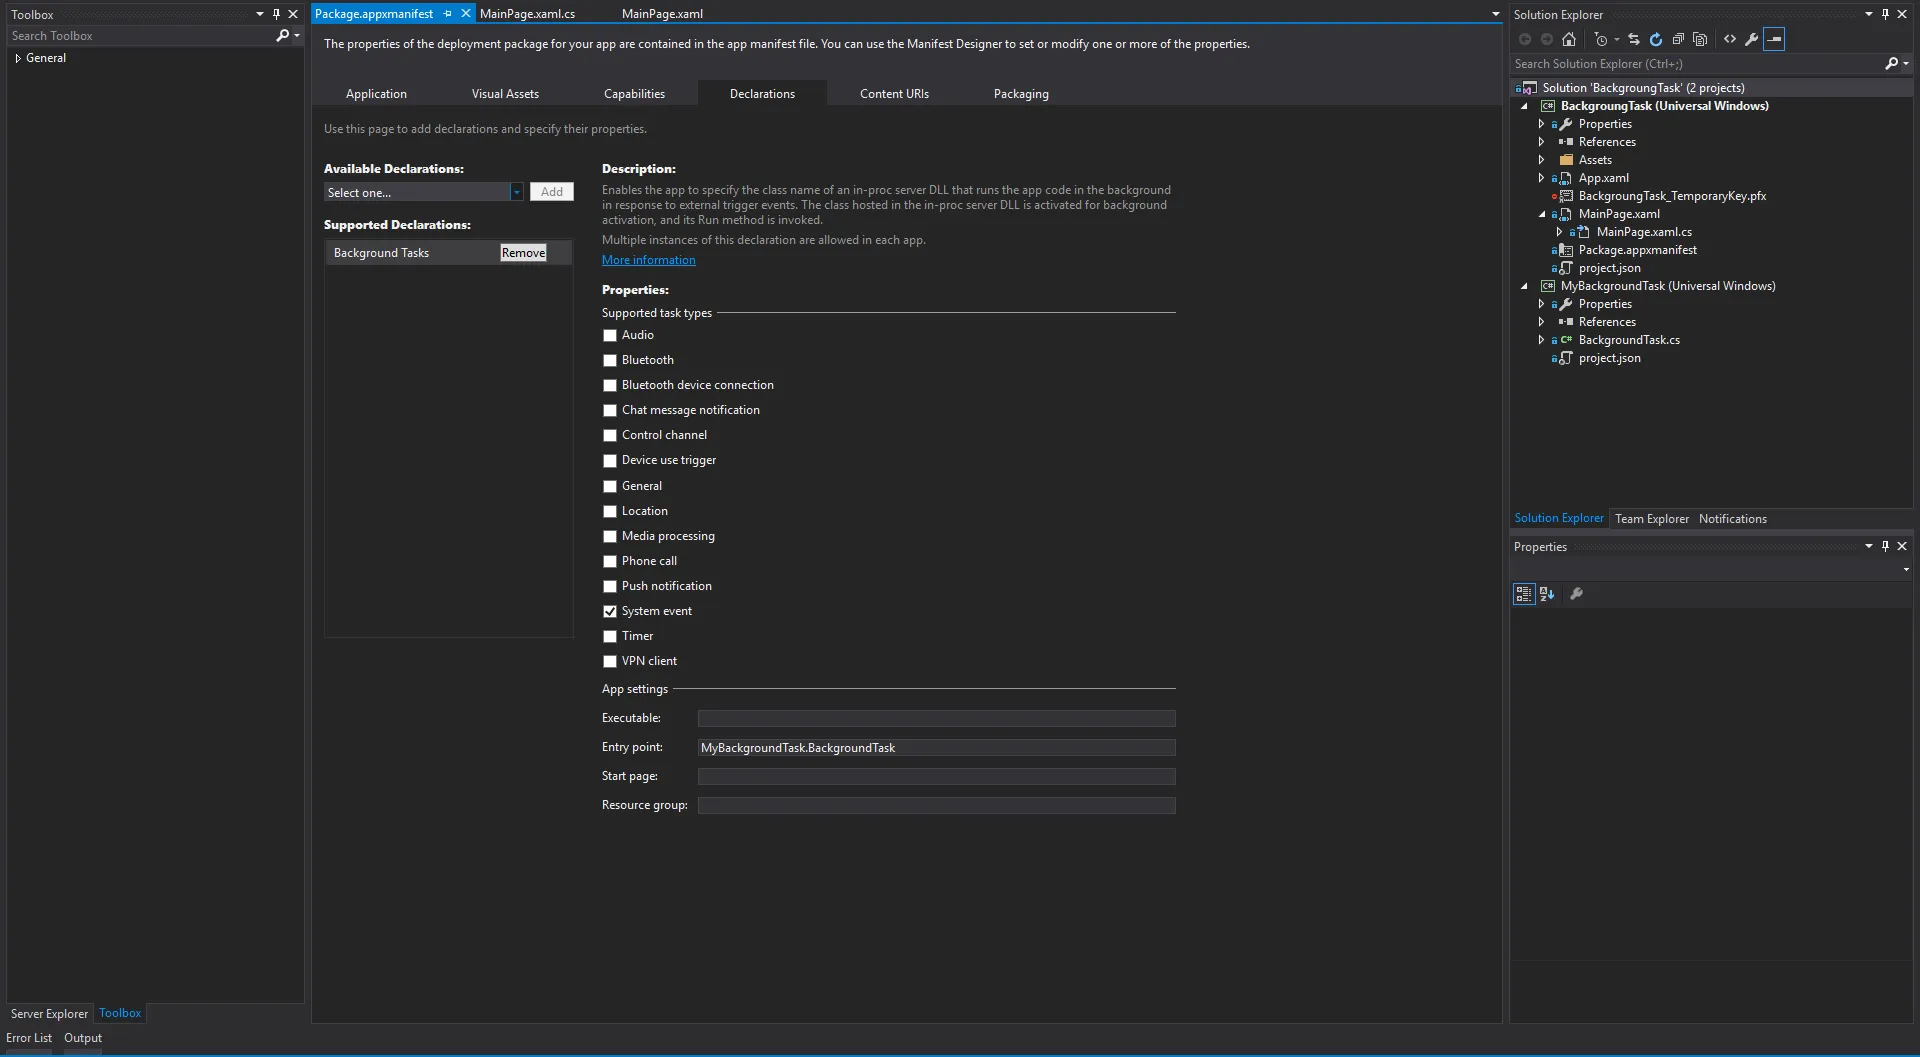
Task: Click Collapse All icon in Solution Explorer
Action: pos(1678,39)
